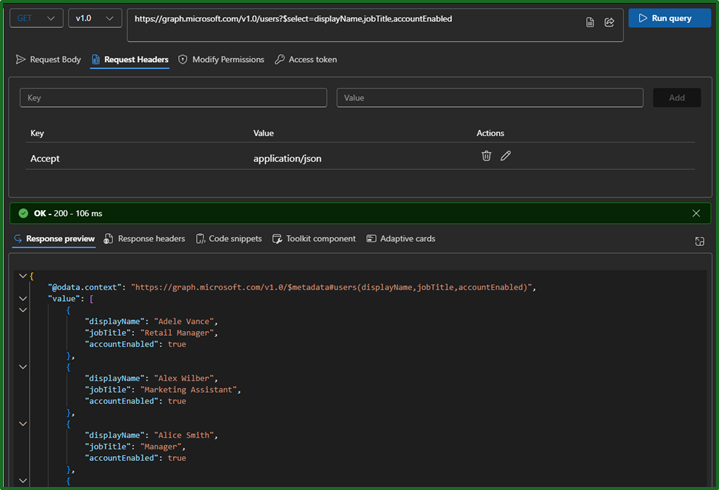Collapse the last partially visible object chevron
Image resolution: width=719 pixels, height=490 pixels.
click(x=23, y=481)
